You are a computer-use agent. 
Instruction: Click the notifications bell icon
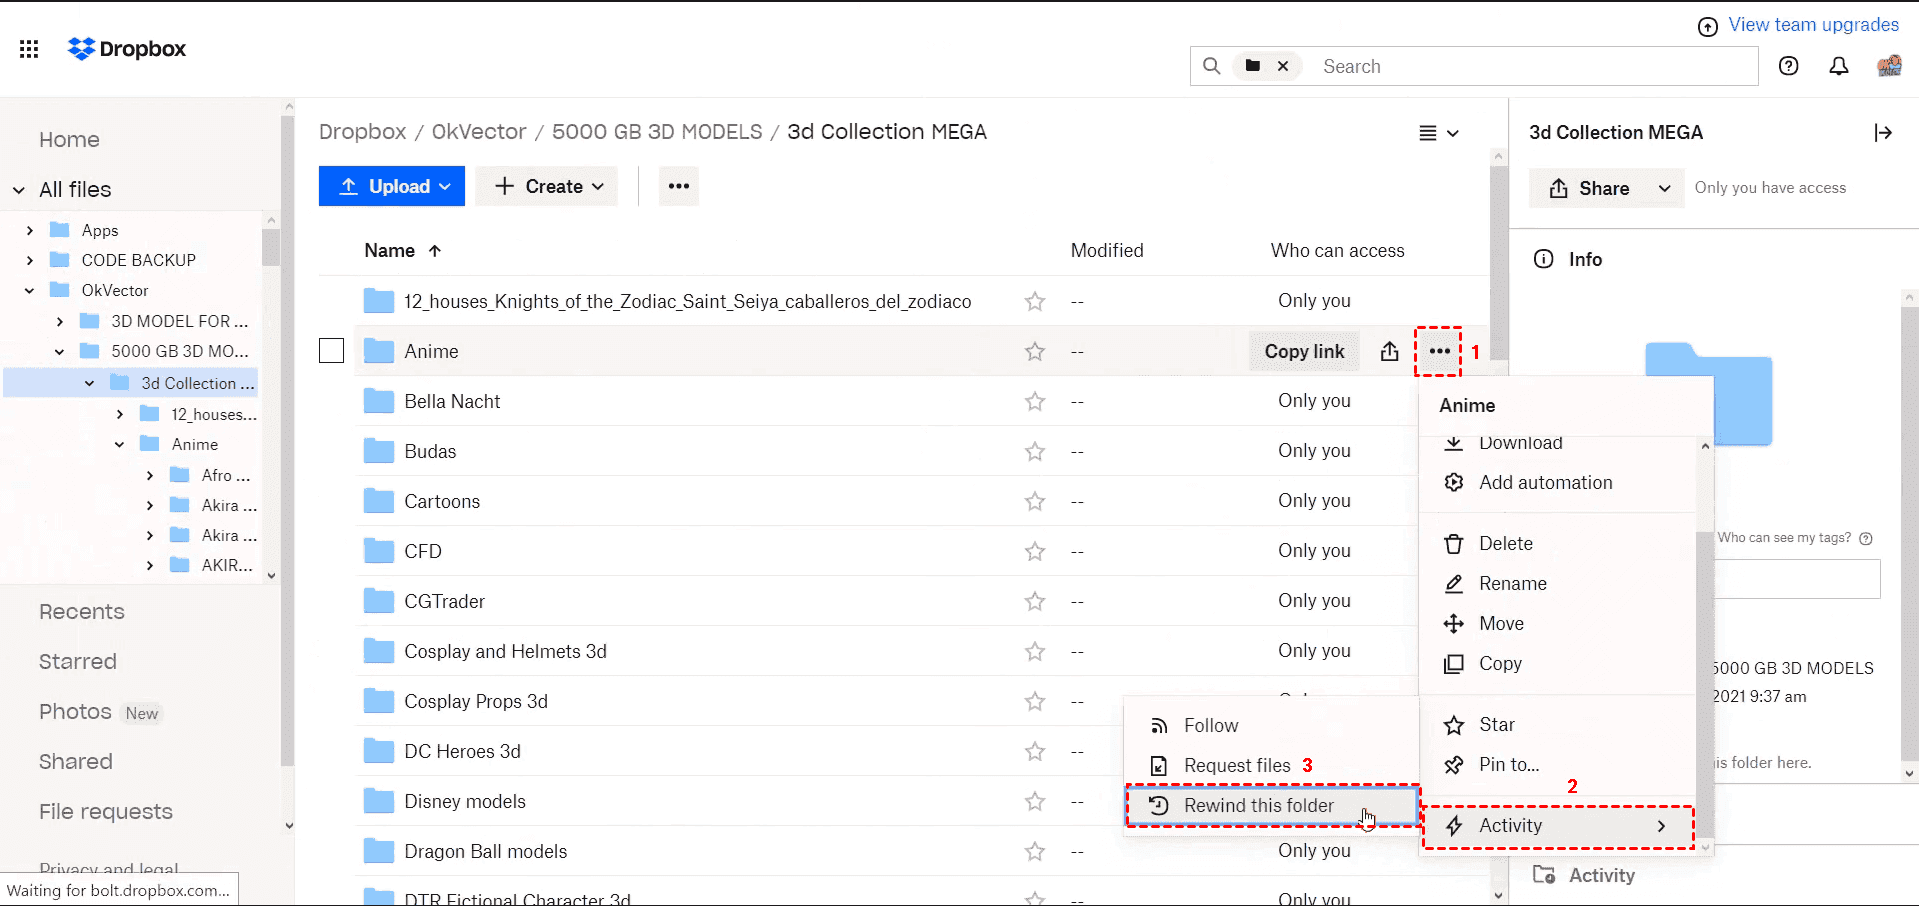[1838, 66]
